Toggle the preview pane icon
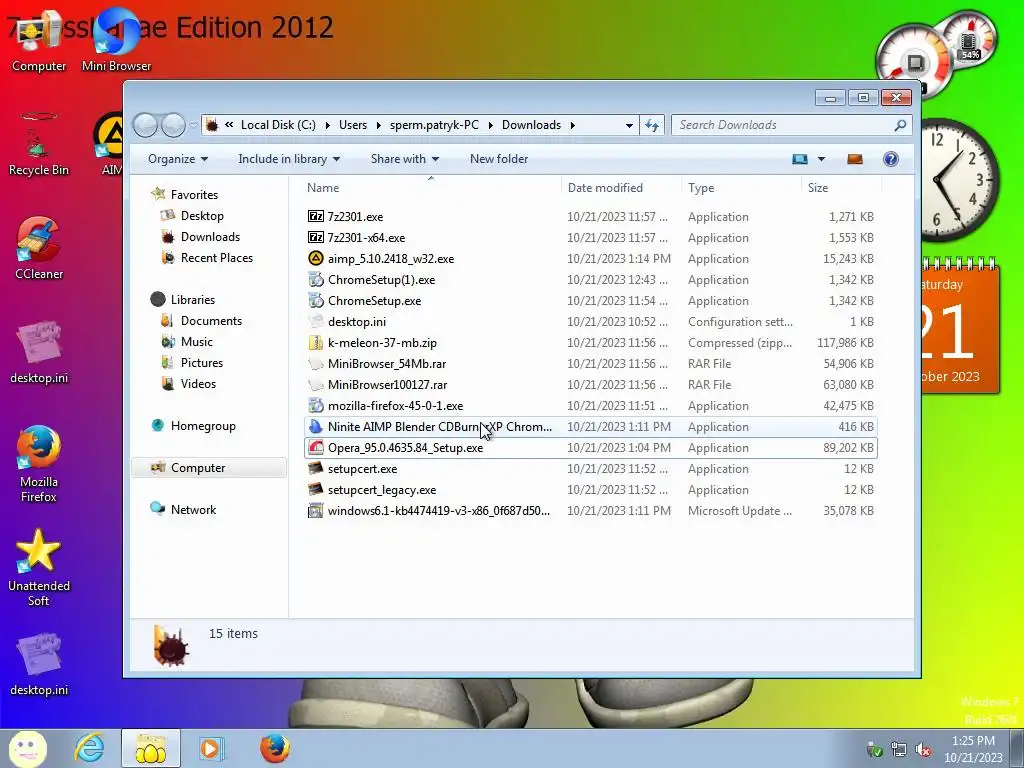 (855, 159)
